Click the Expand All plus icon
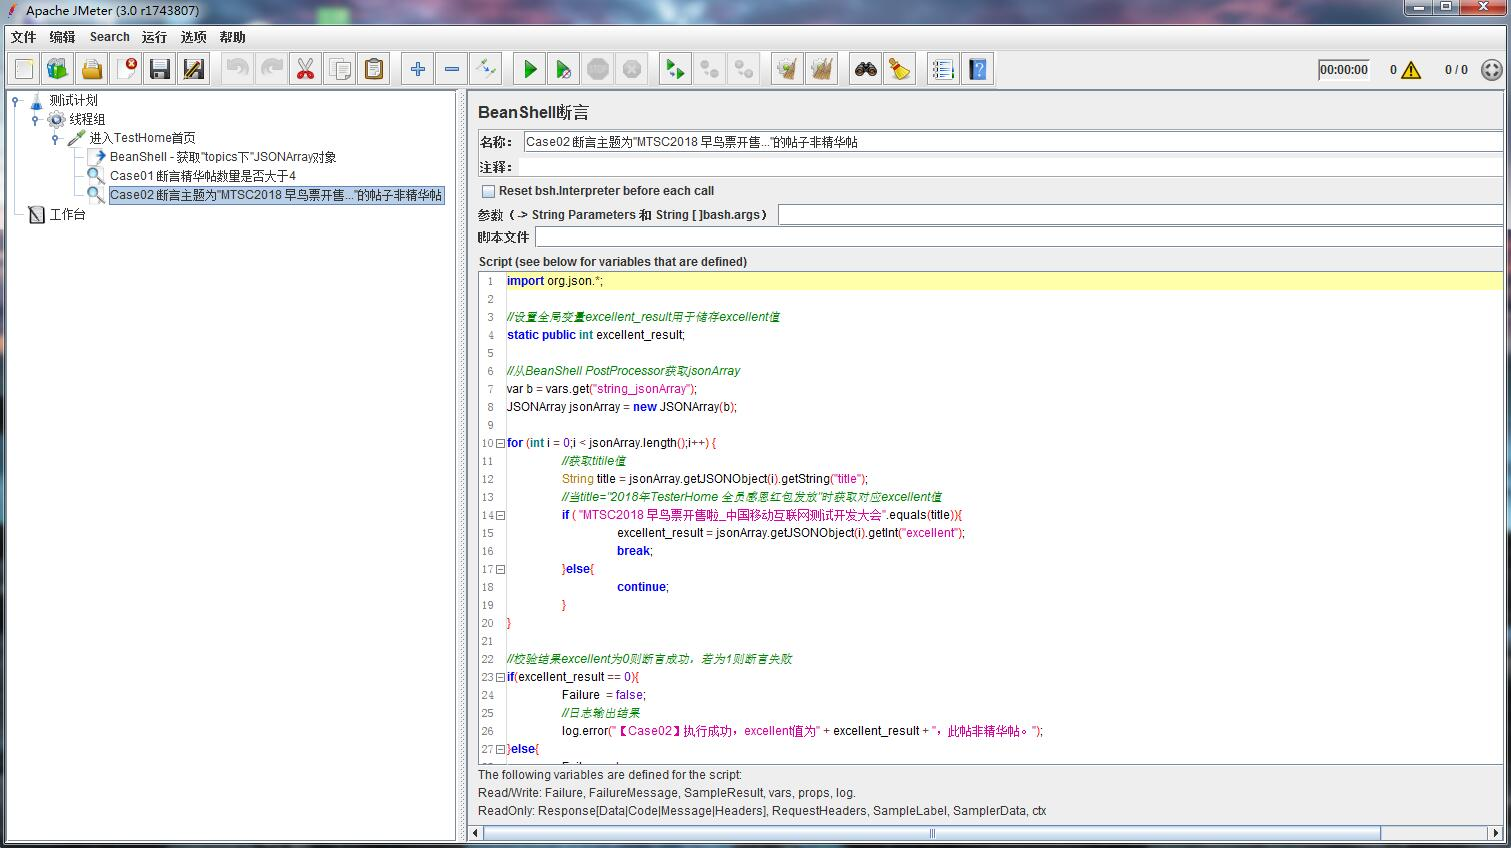1511x848 pixels. pos(417,69)
